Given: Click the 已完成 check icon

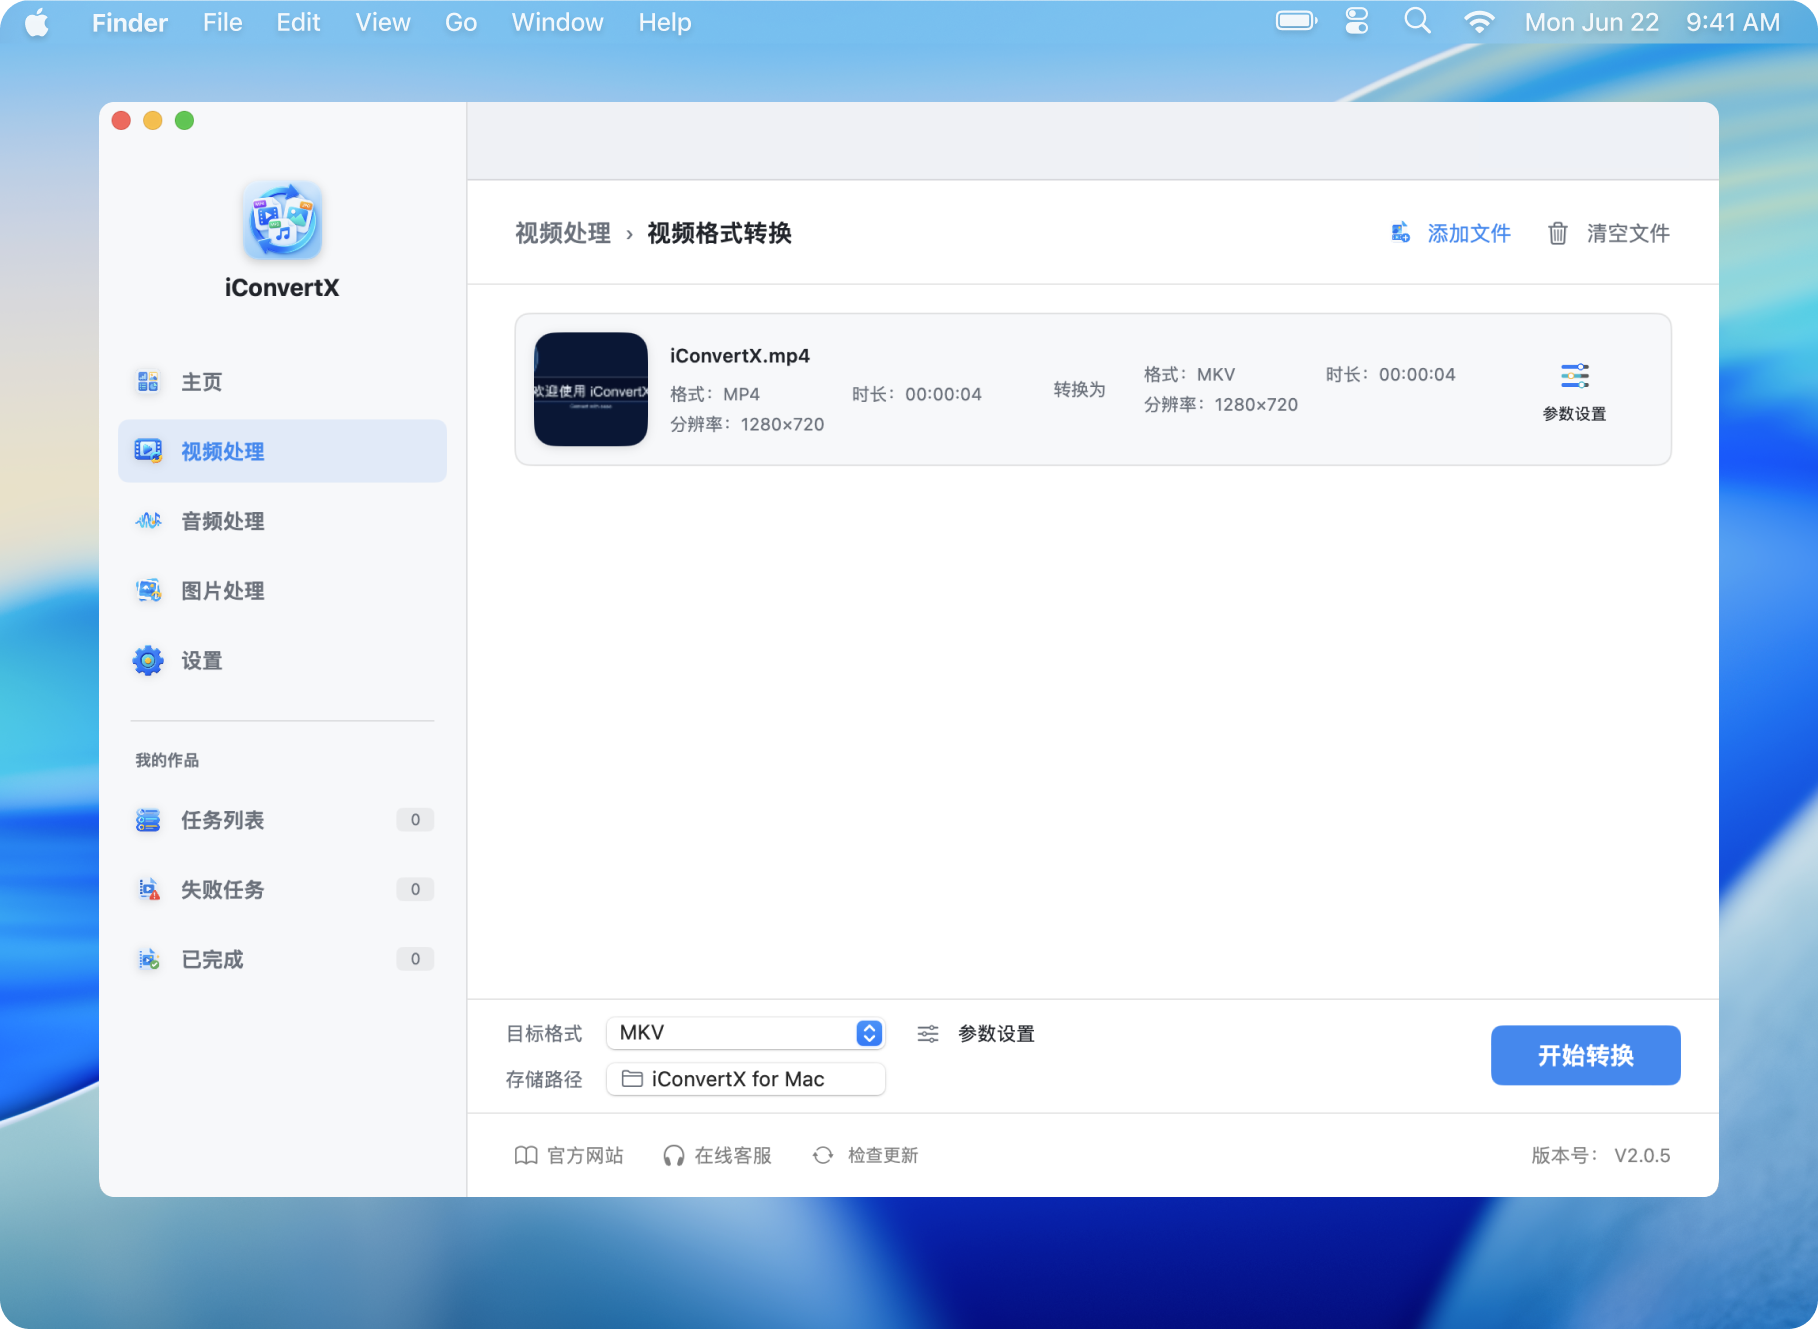Looking at the screenshot, I should 148,959.
